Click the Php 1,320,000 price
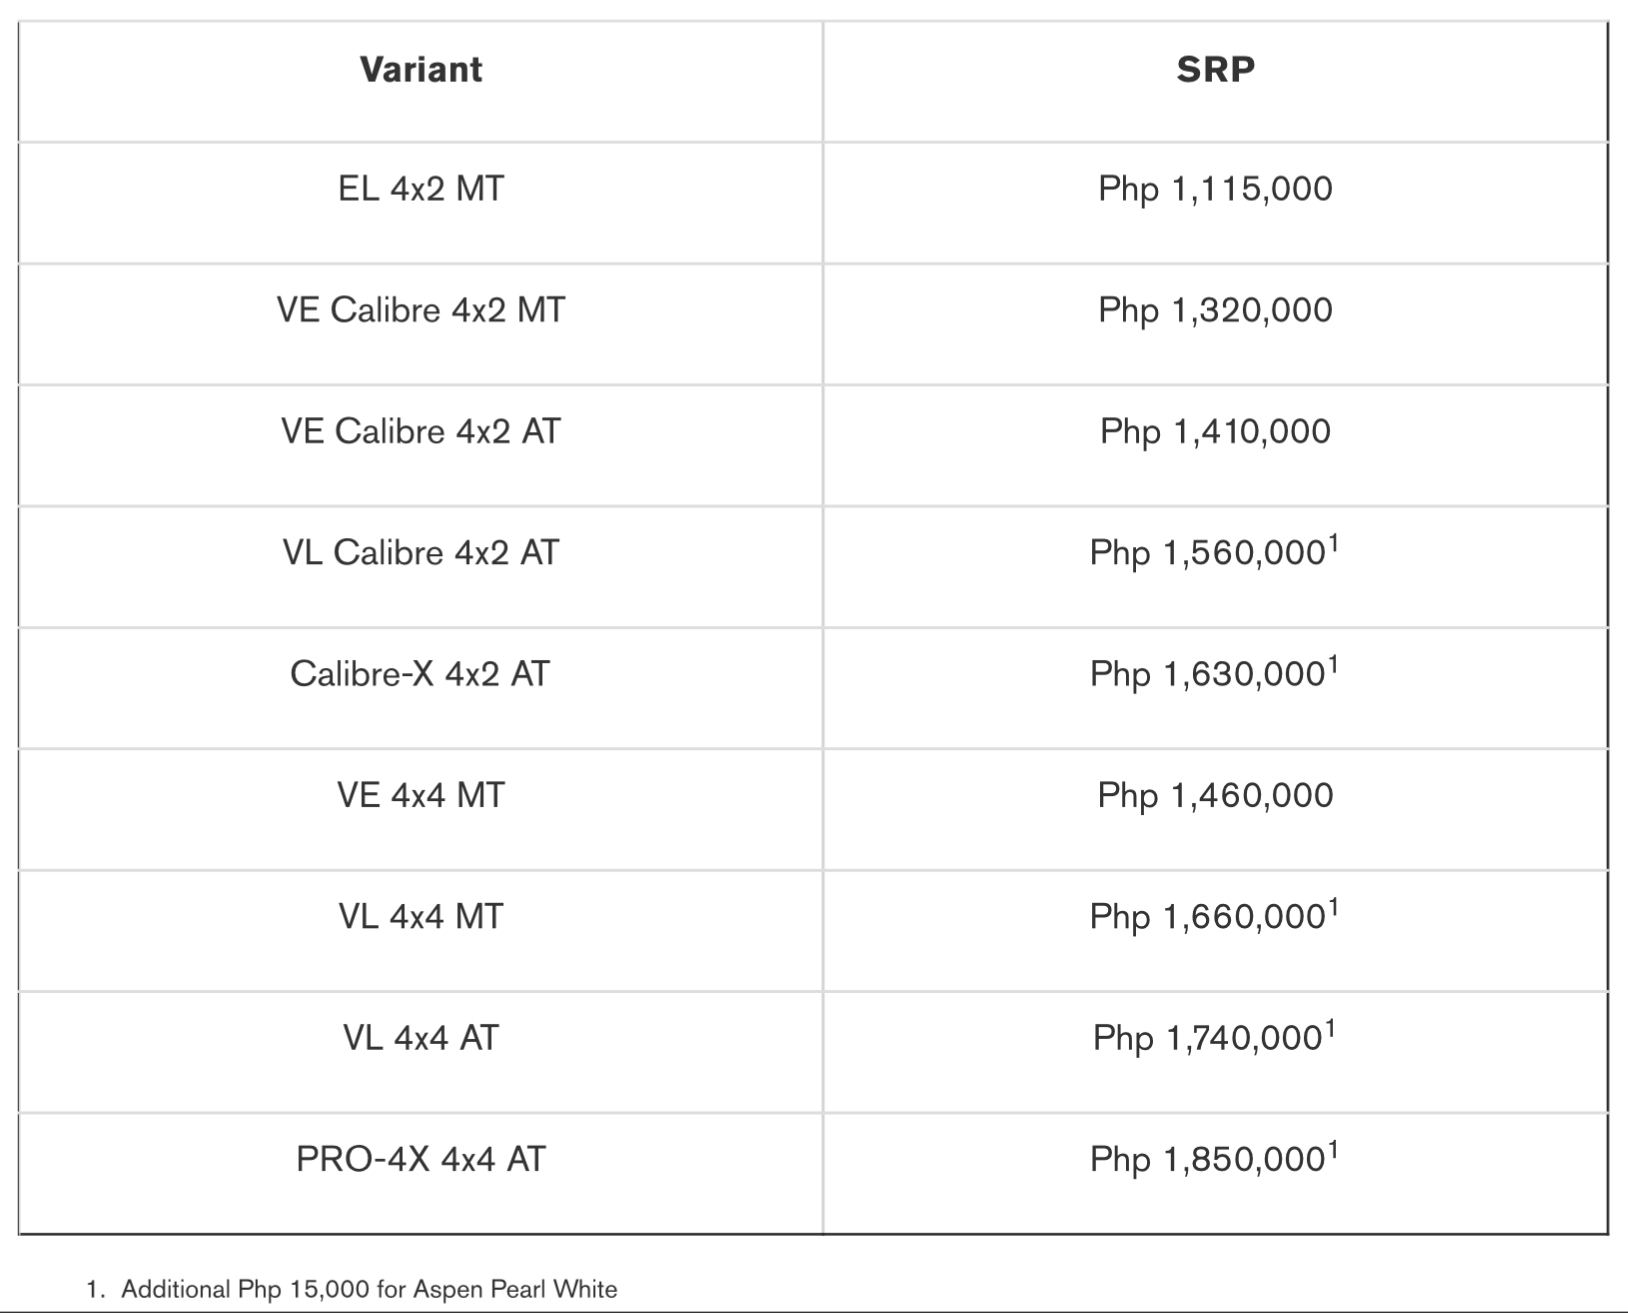The image size is (1628, 1313). pos(1215,310)
